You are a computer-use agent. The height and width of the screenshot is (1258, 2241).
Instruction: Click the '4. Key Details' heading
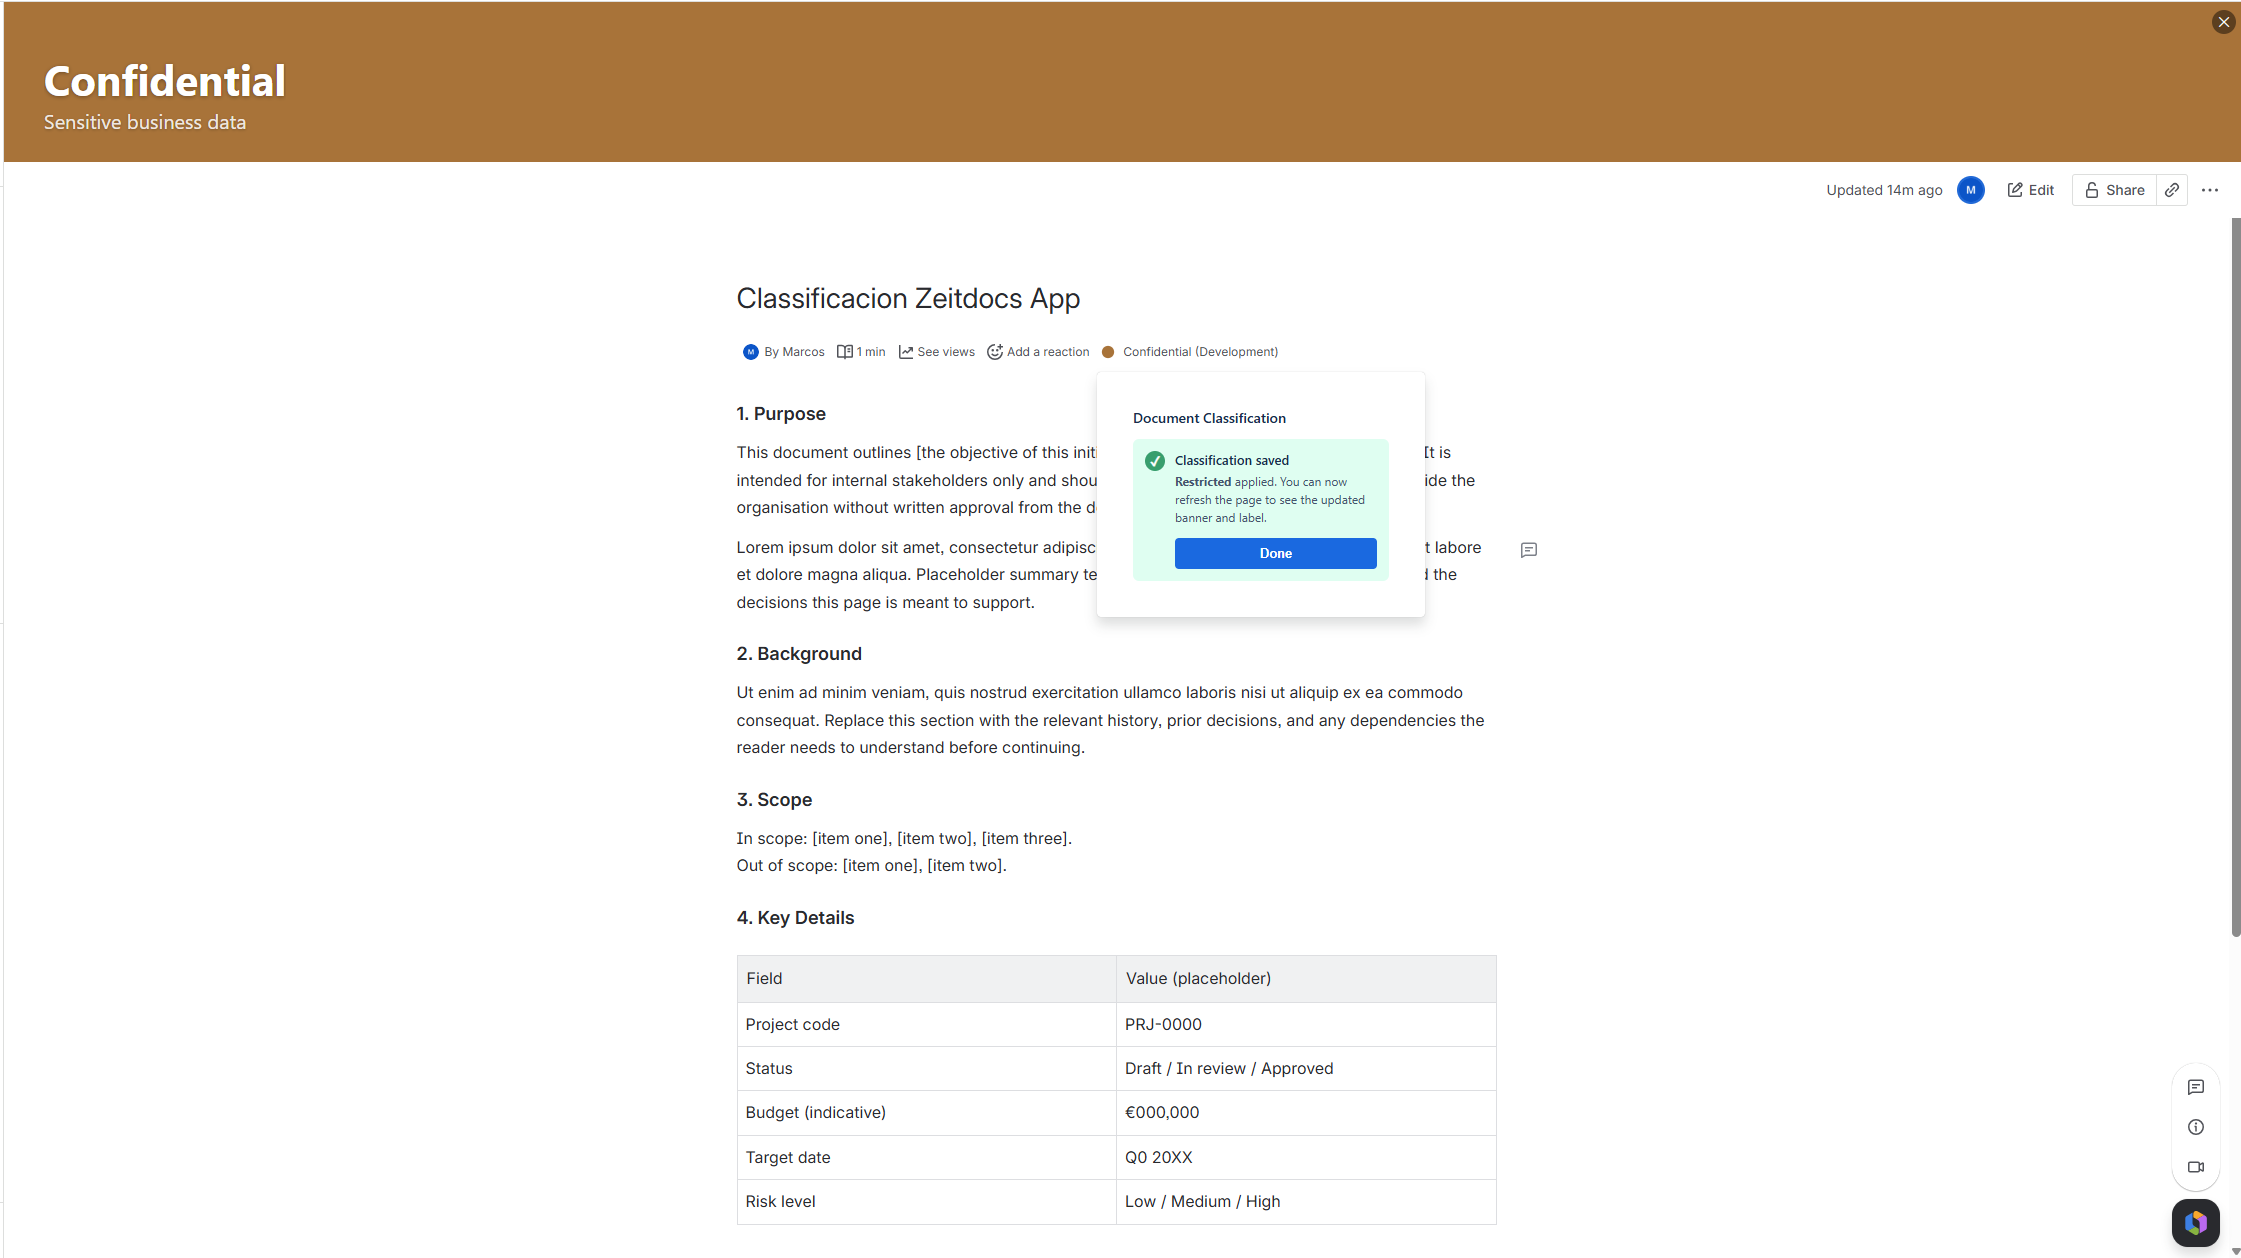(x=795, y=918)
